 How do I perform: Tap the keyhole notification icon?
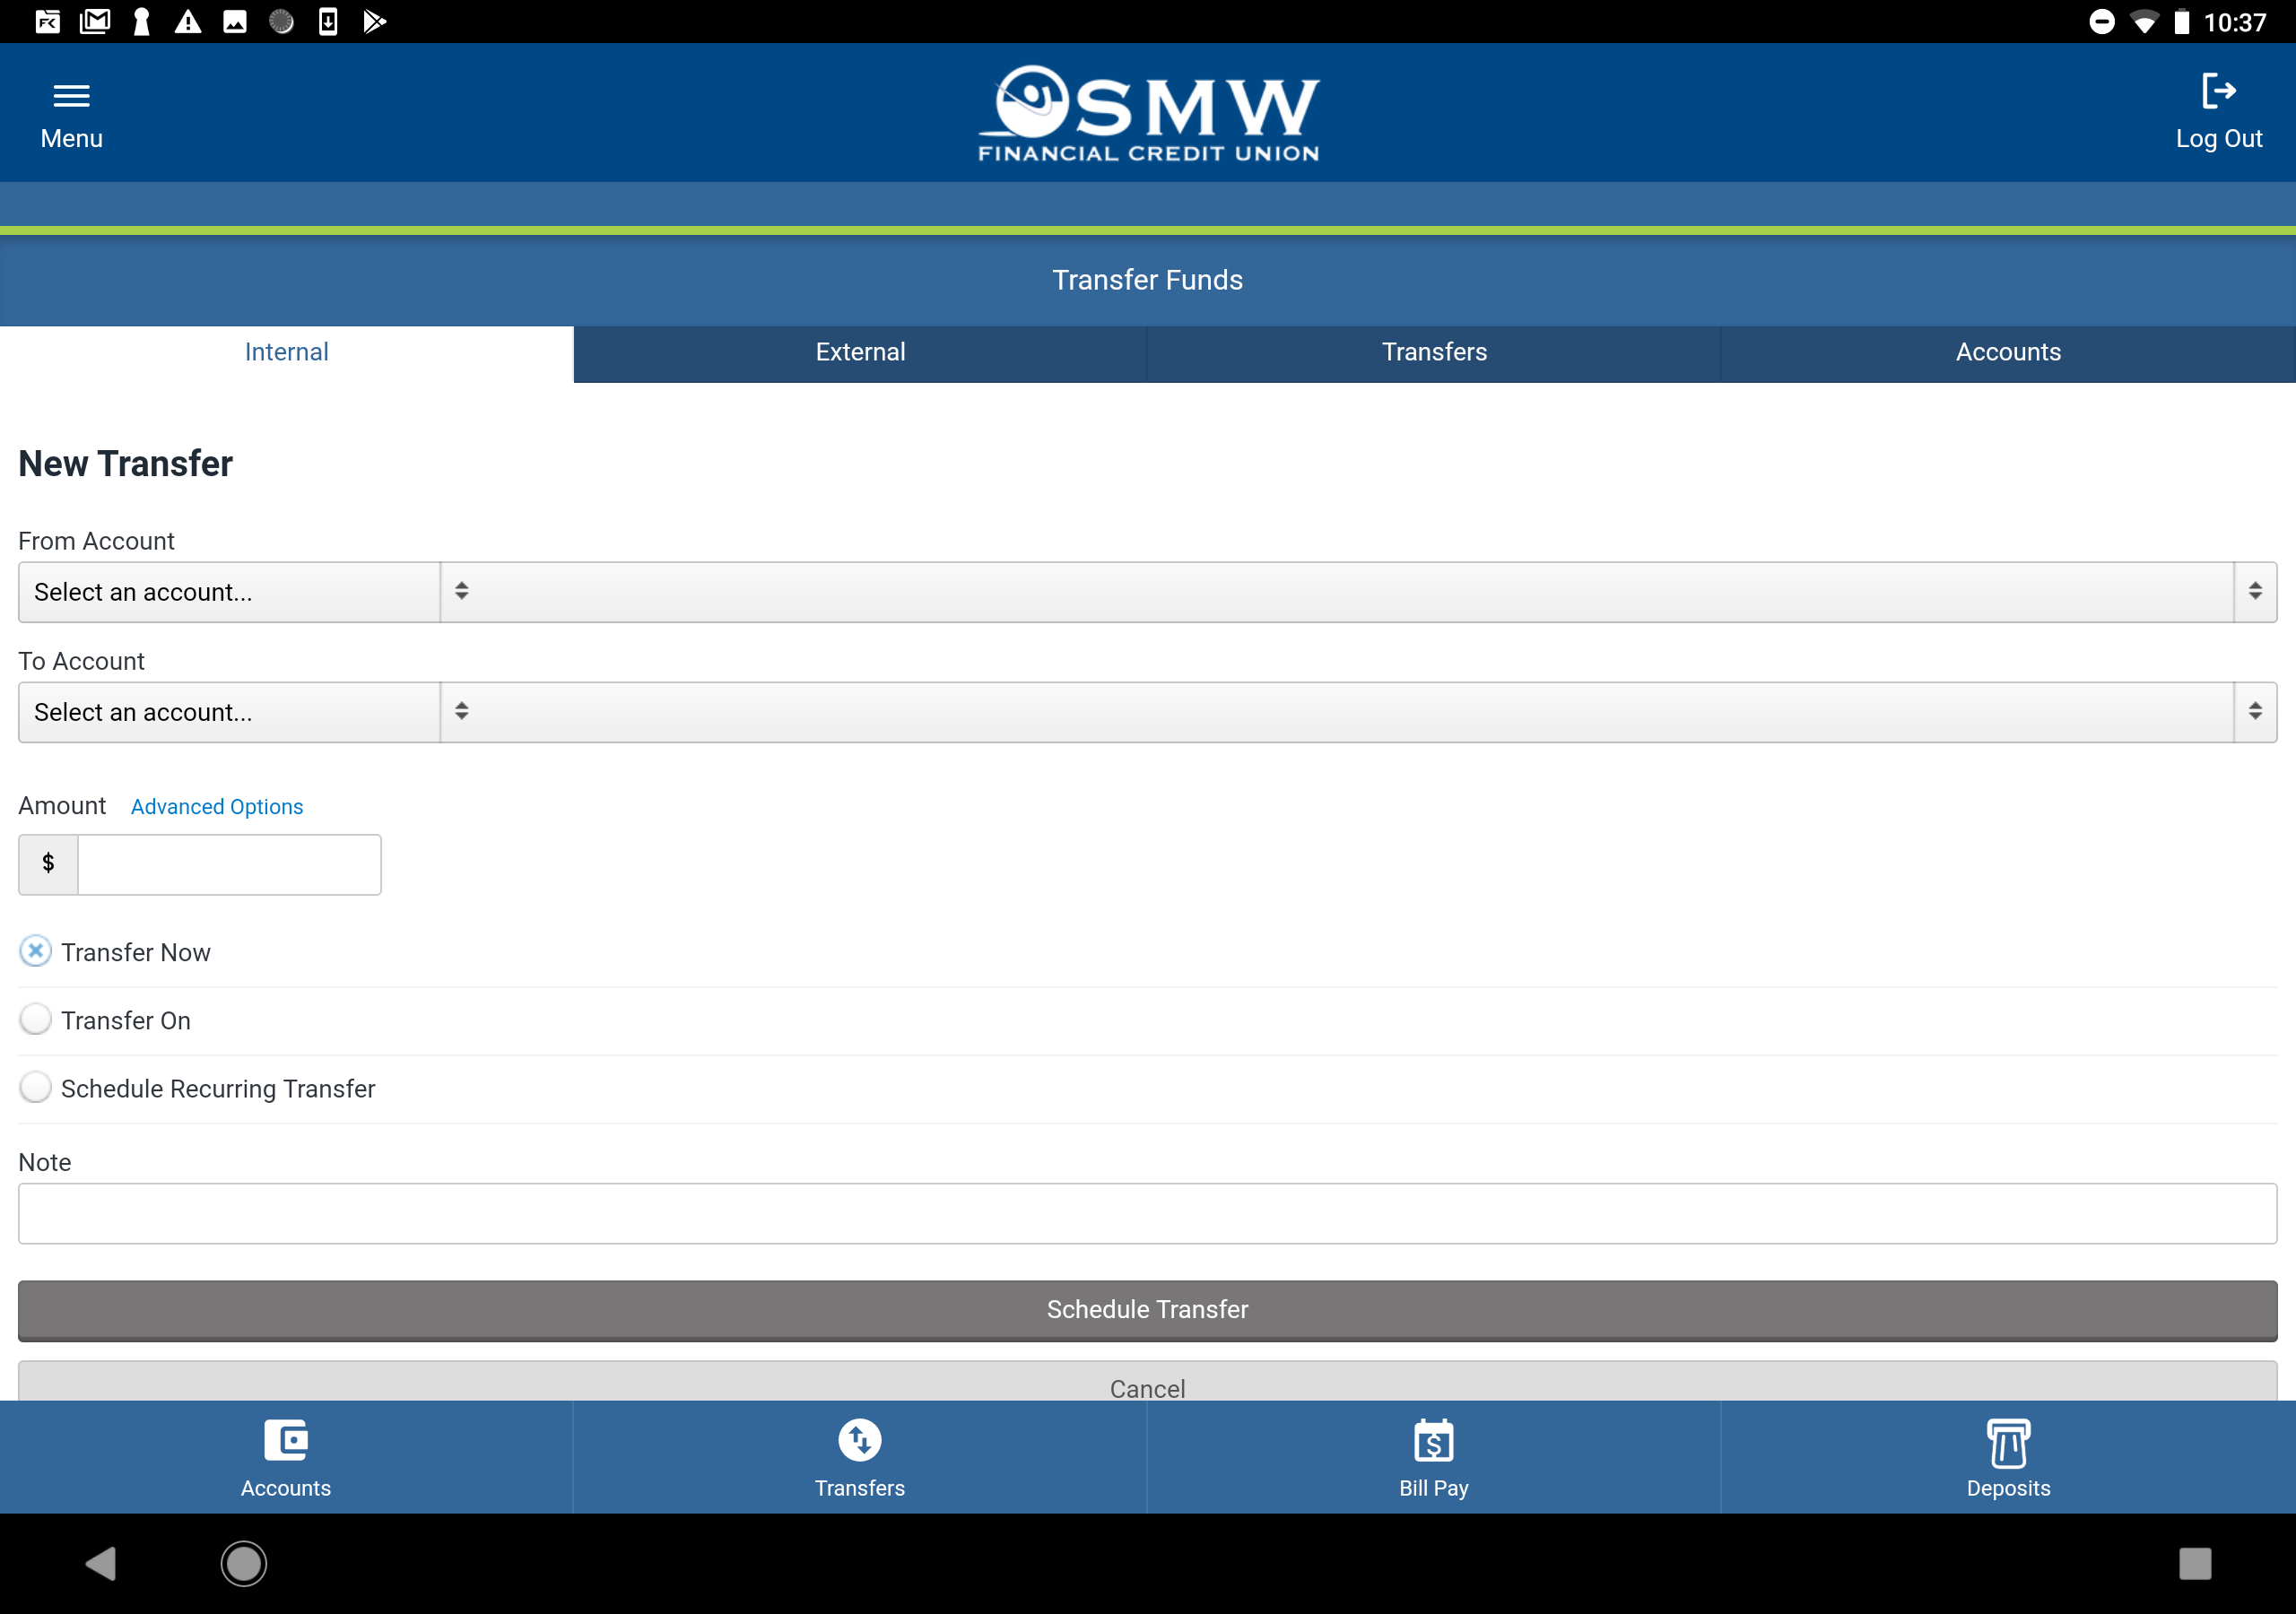point(142,21)
